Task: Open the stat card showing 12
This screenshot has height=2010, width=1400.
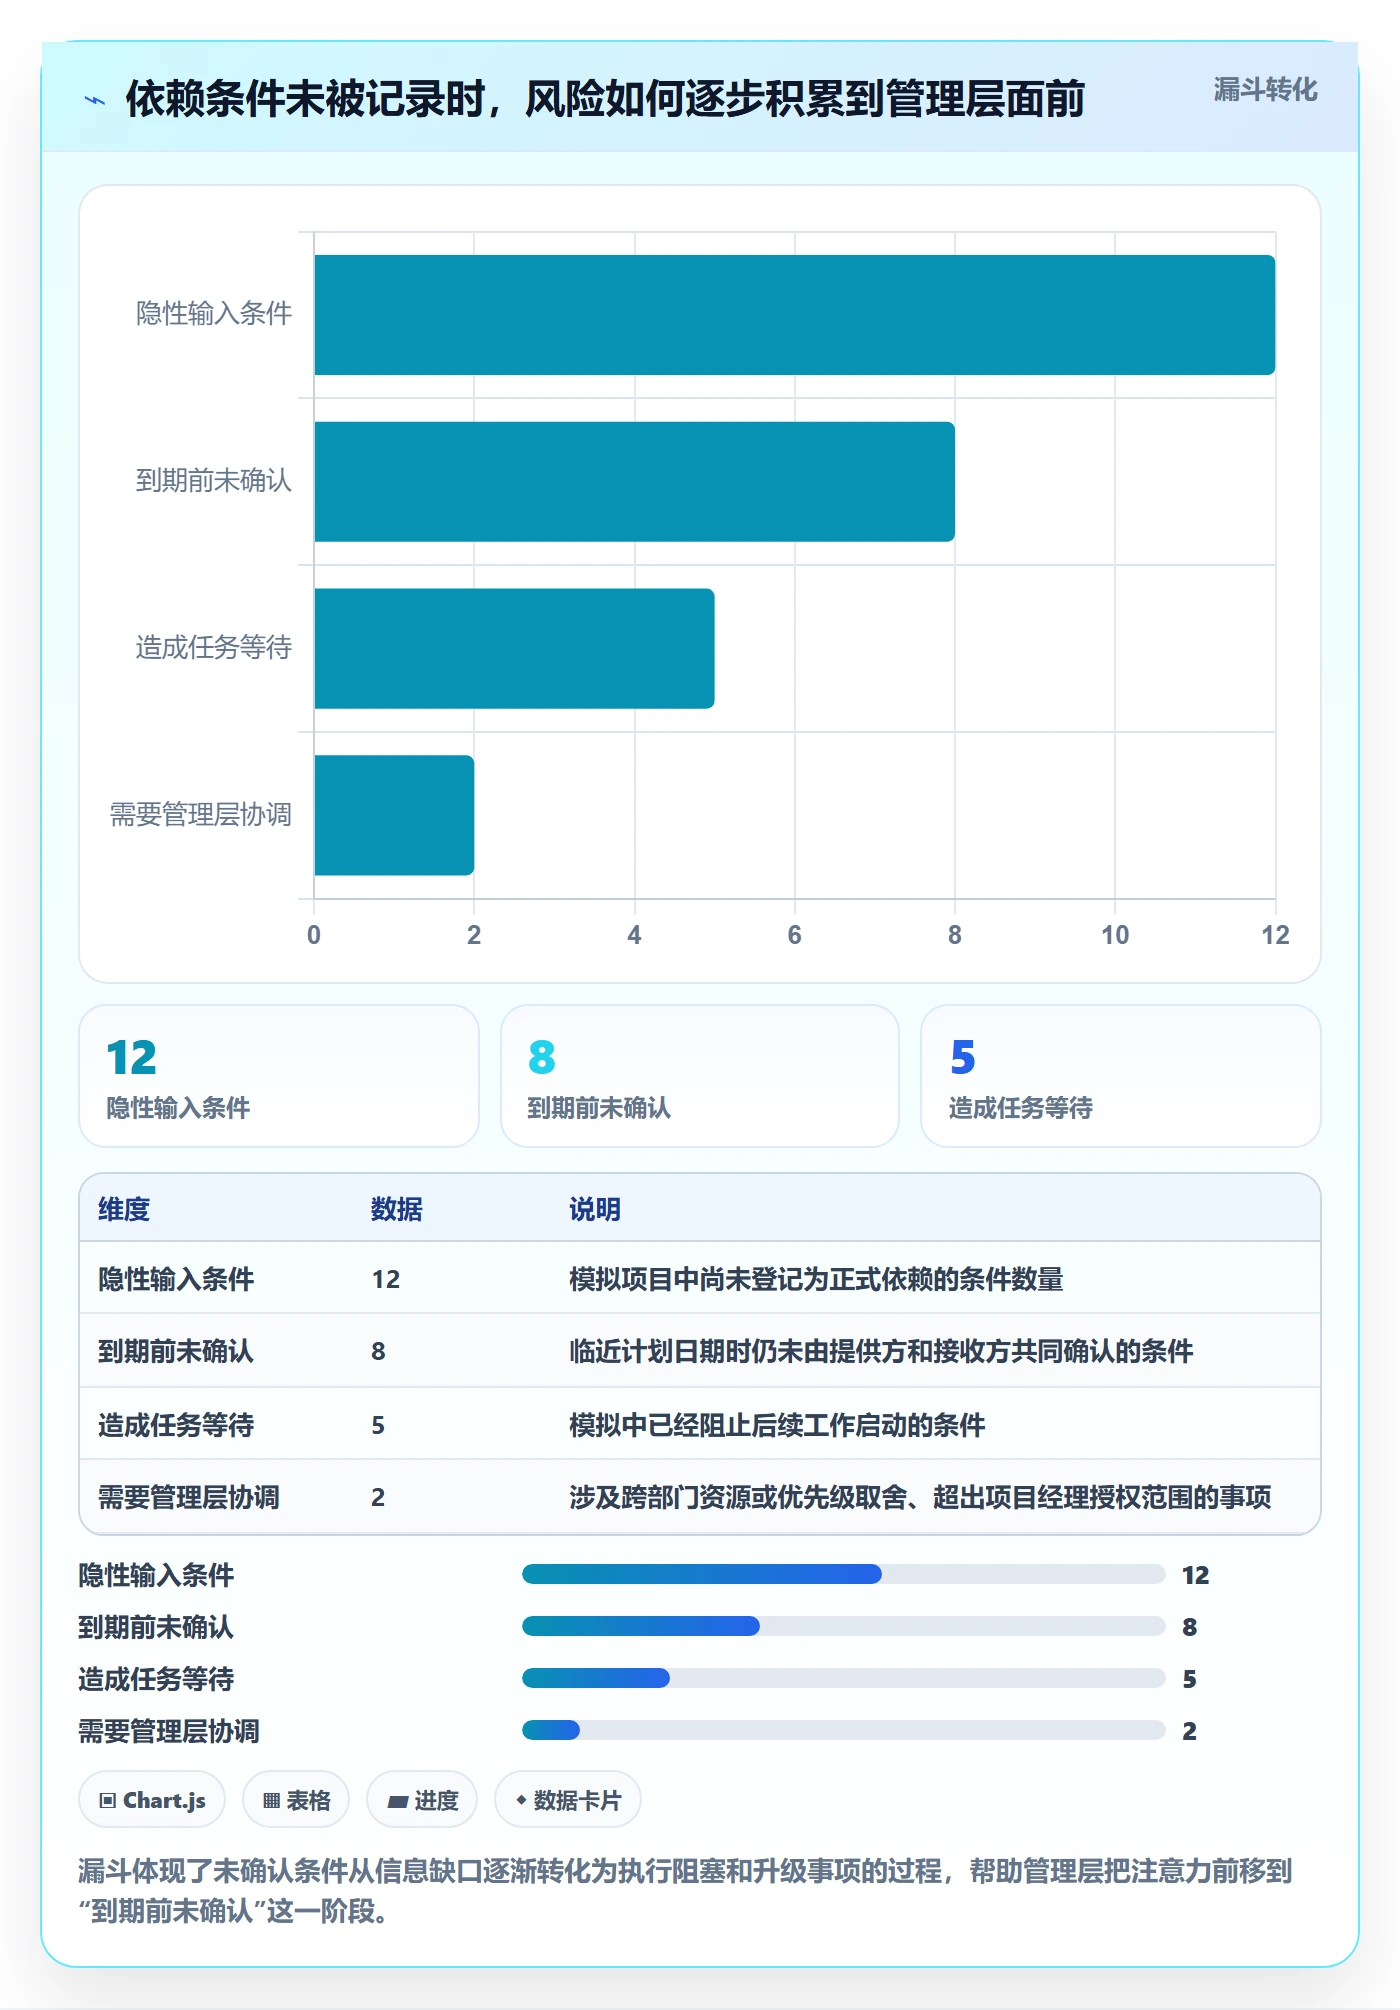Action: click(x=279, y=1076)
